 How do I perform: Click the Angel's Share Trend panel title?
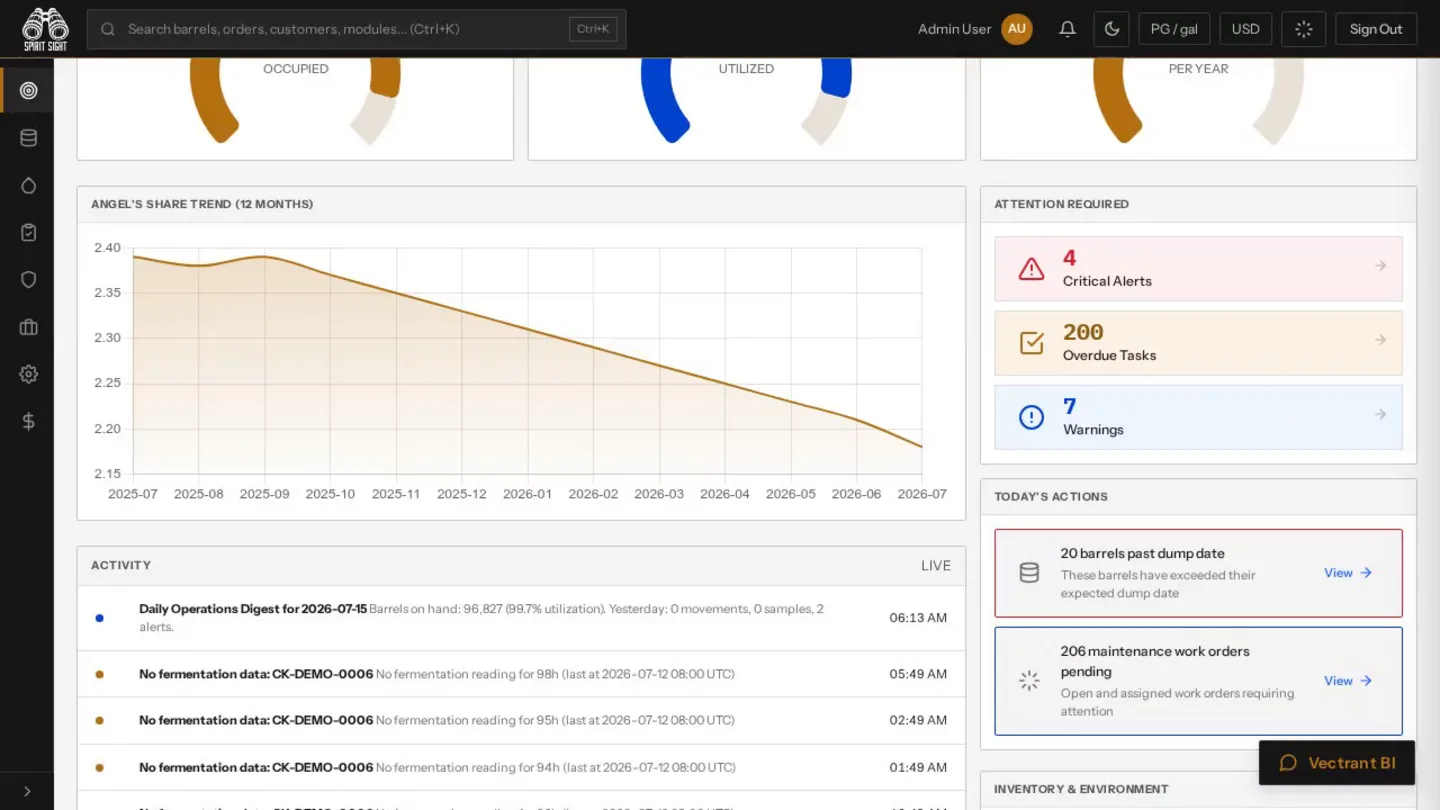[x=202, y=204]
